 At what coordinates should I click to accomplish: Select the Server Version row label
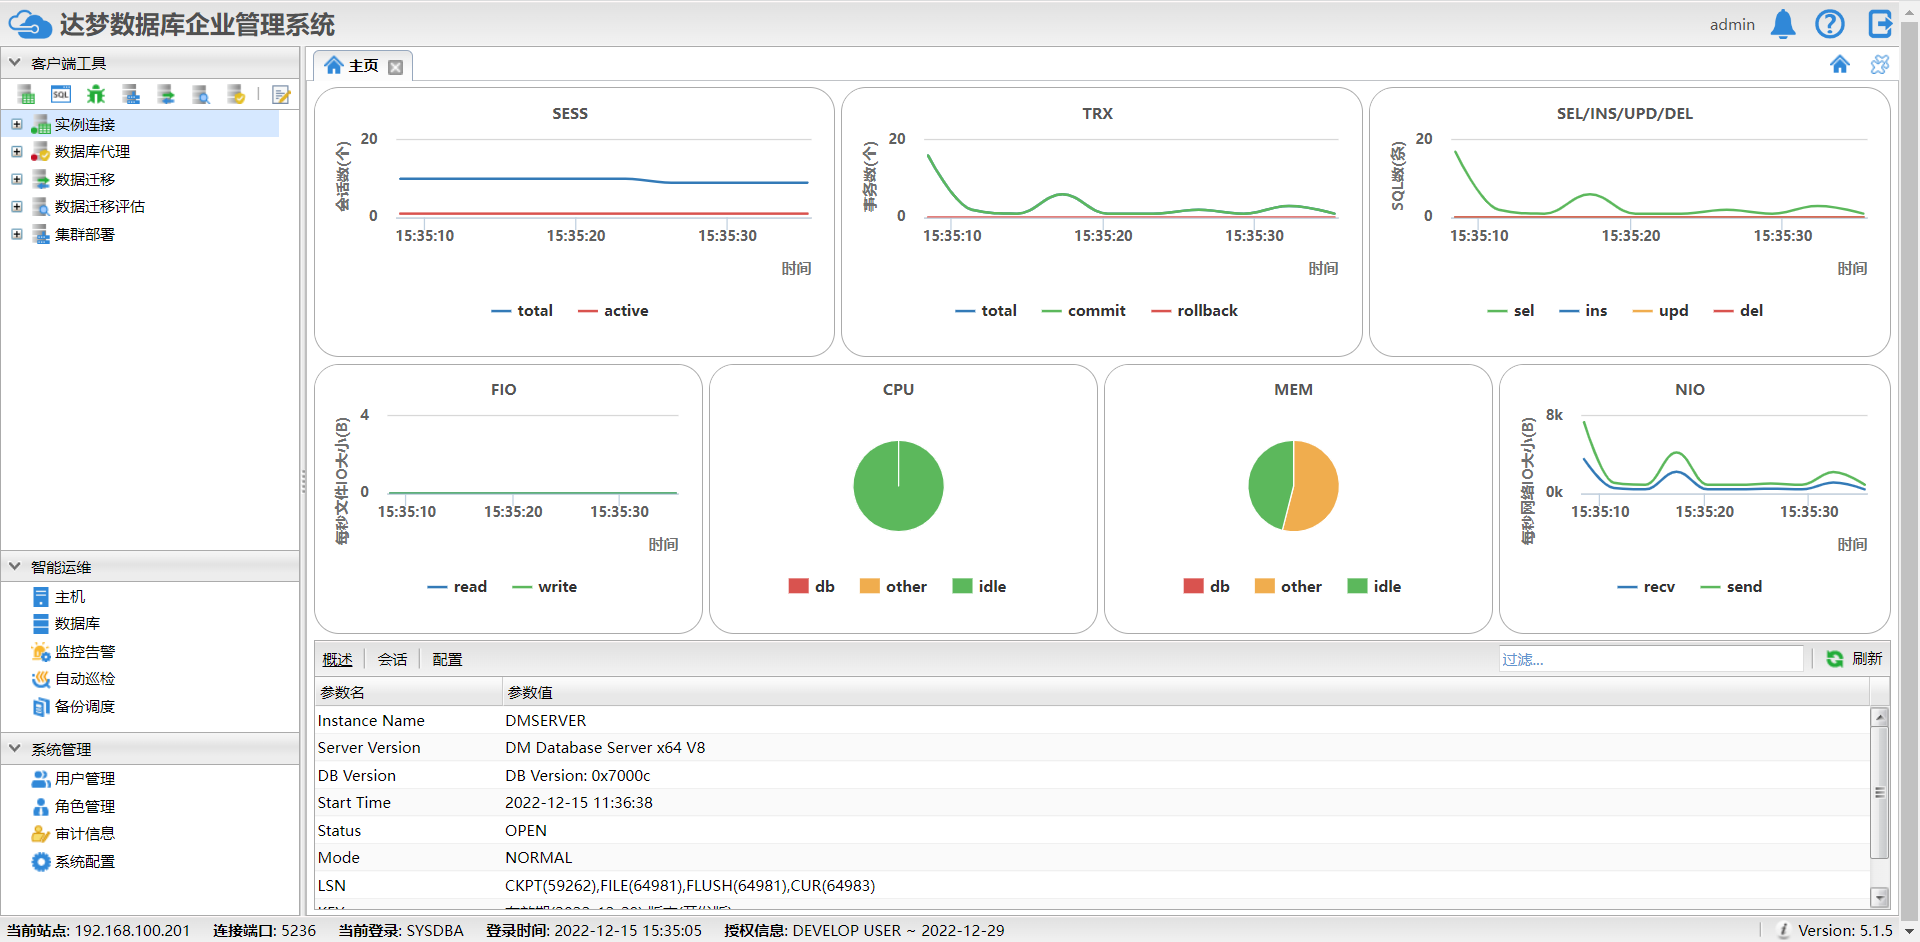(x=369, y=748)
